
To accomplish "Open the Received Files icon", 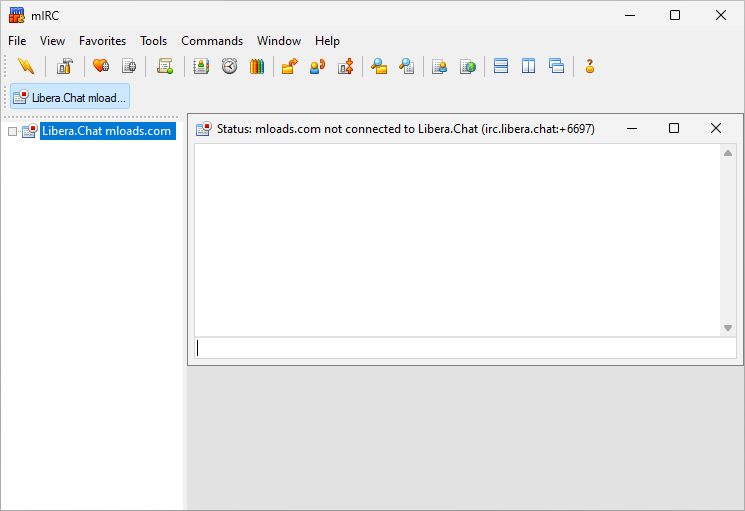I will pyautogui.click(x=379, y=66).
